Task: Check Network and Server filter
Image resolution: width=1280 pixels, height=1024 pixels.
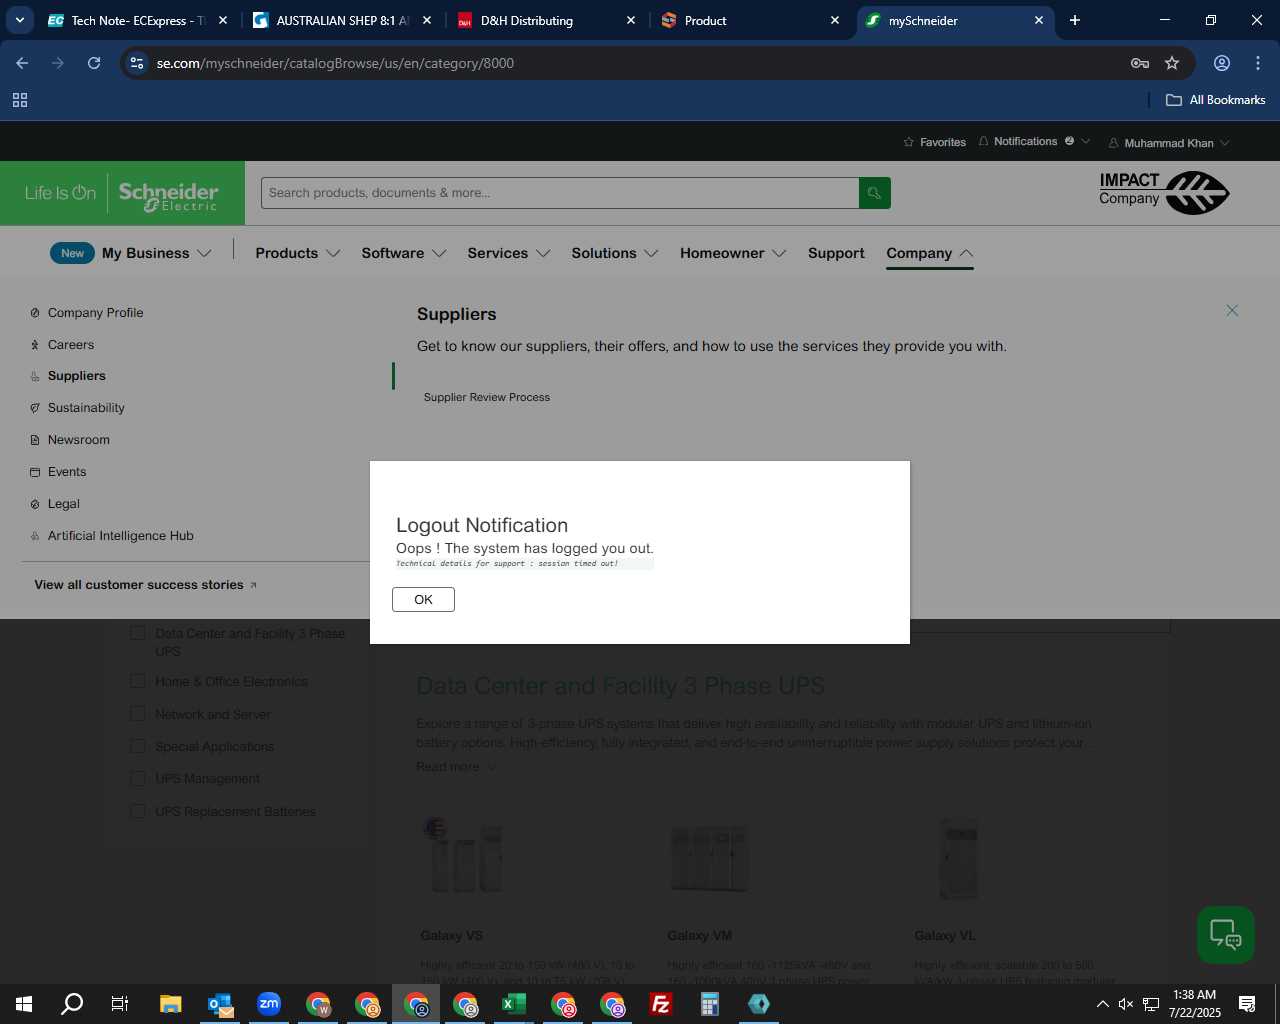Action: [x=138, y=714]
